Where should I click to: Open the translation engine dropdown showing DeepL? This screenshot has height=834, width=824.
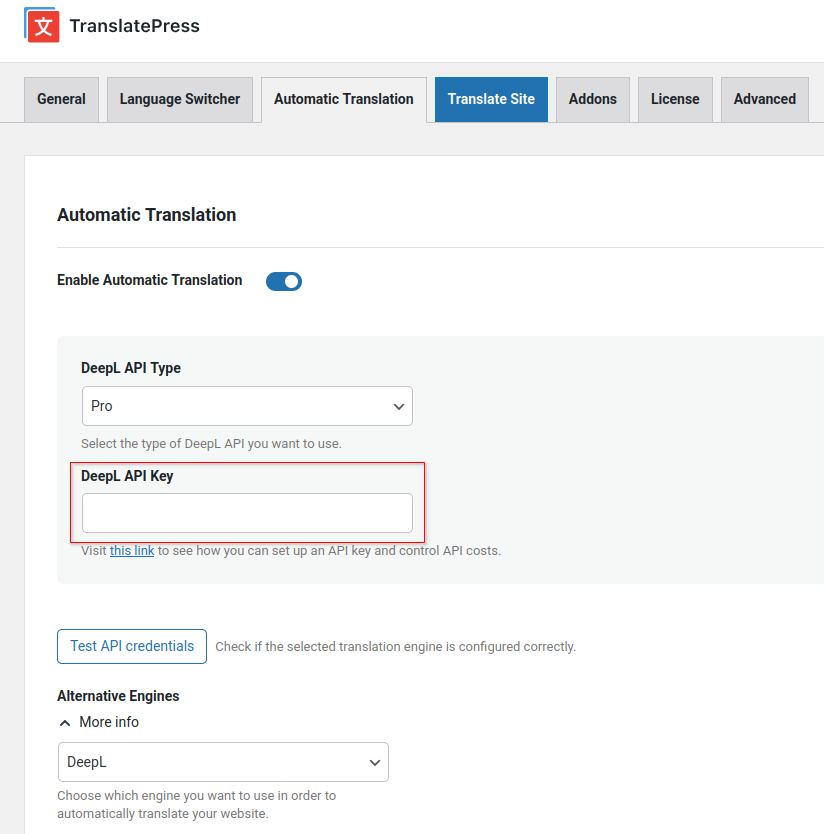pos(222,762)
